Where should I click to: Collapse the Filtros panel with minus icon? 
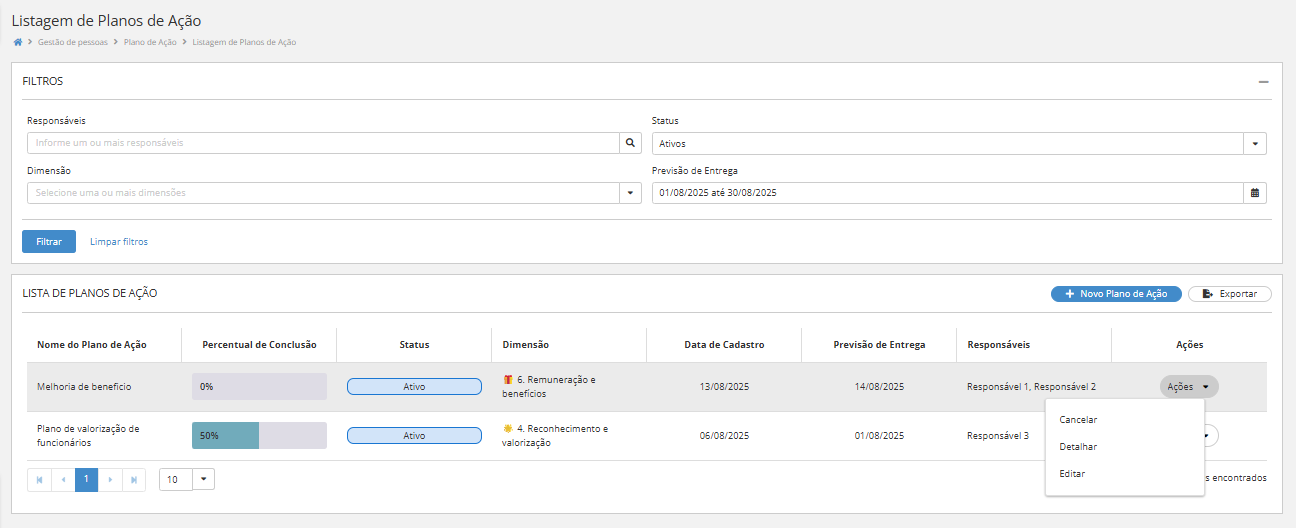pos(1263,81)
